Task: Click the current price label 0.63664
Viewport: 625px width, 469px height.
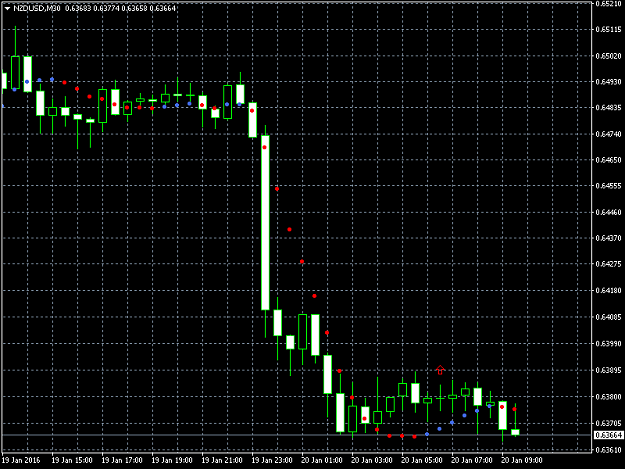Action: point(609,435)
